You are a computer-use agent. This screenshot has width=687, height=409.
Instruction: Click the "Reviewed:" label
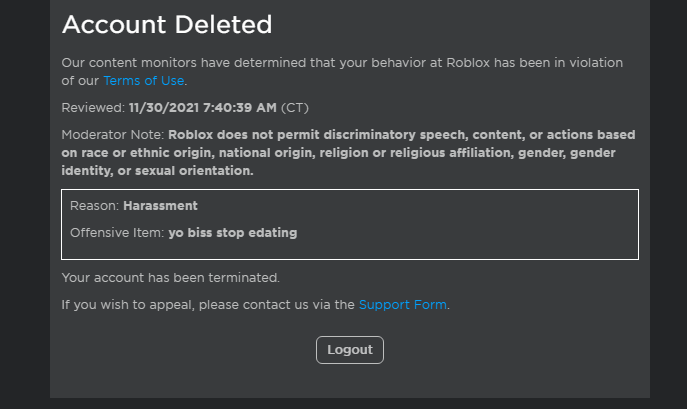click(x=93, y=108)
